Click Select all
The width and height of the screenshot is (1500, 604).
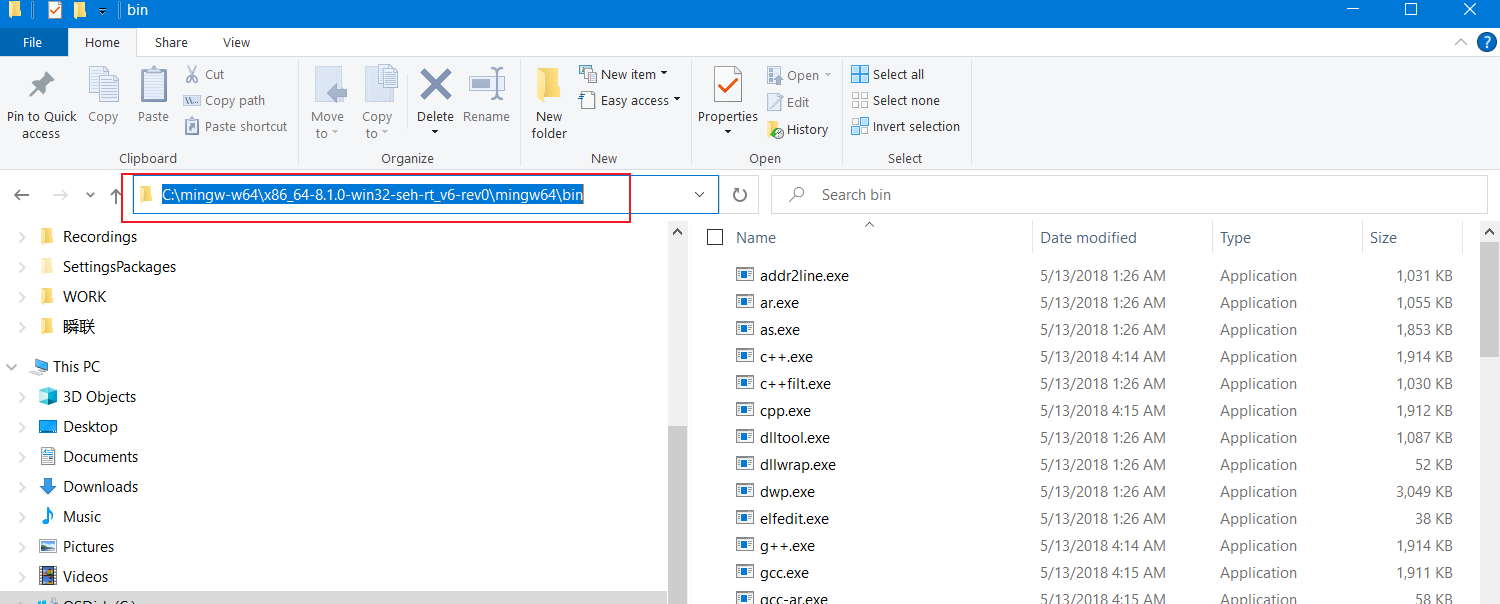click(x=887, y=74)
